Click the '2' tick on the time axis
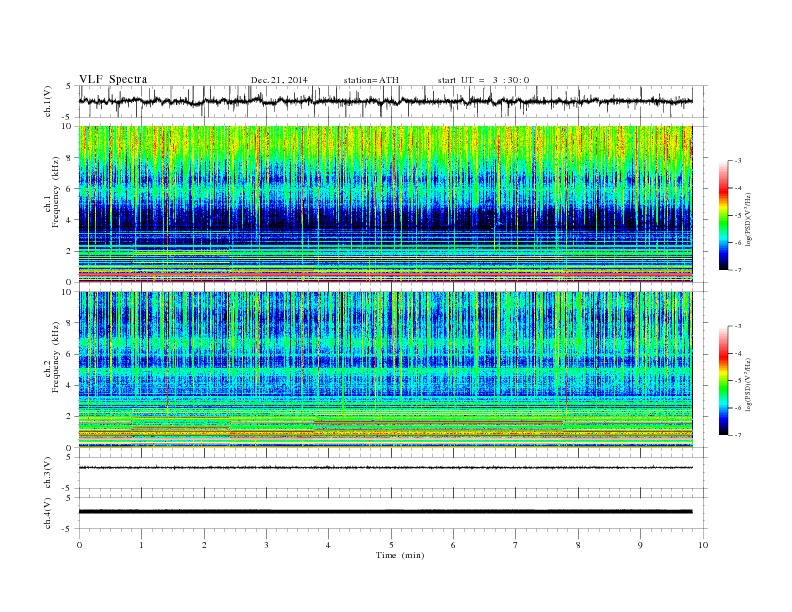Image resolution: width=792 pixels, height=612 pixels. pyautogui.click(x=204, y=545)
